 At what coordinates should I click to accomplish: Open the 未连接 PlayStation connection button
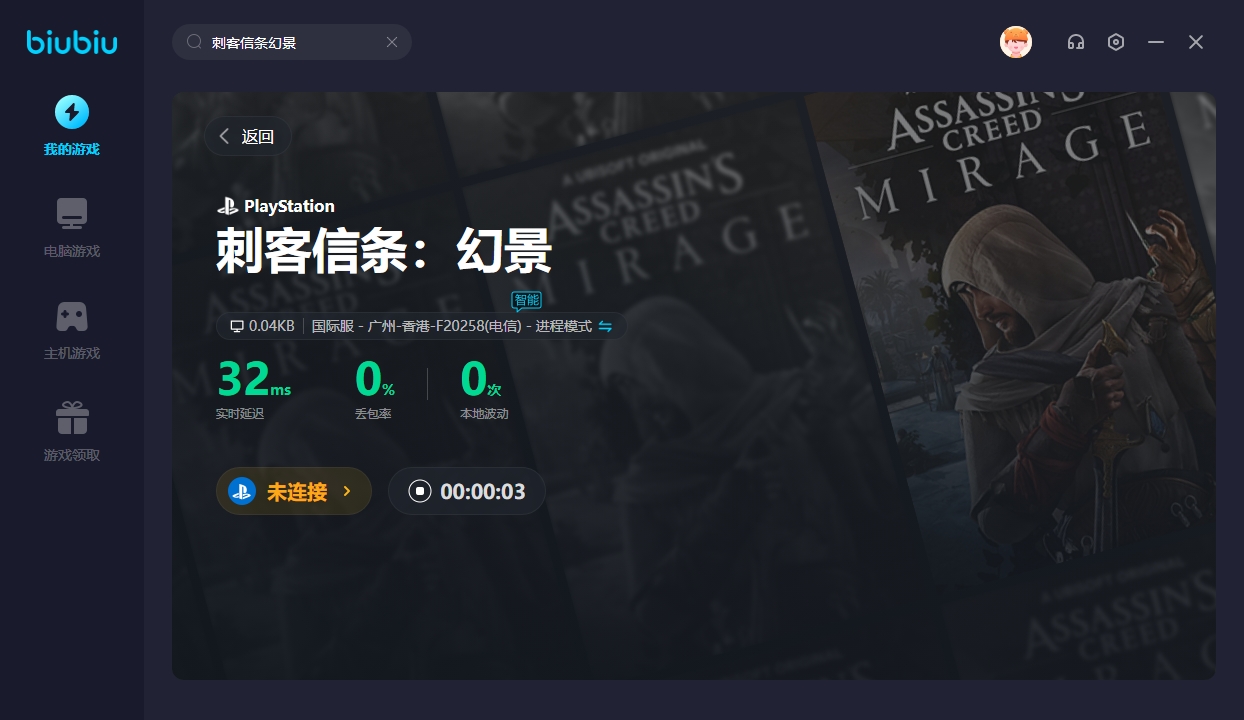(x=294, y=491)
